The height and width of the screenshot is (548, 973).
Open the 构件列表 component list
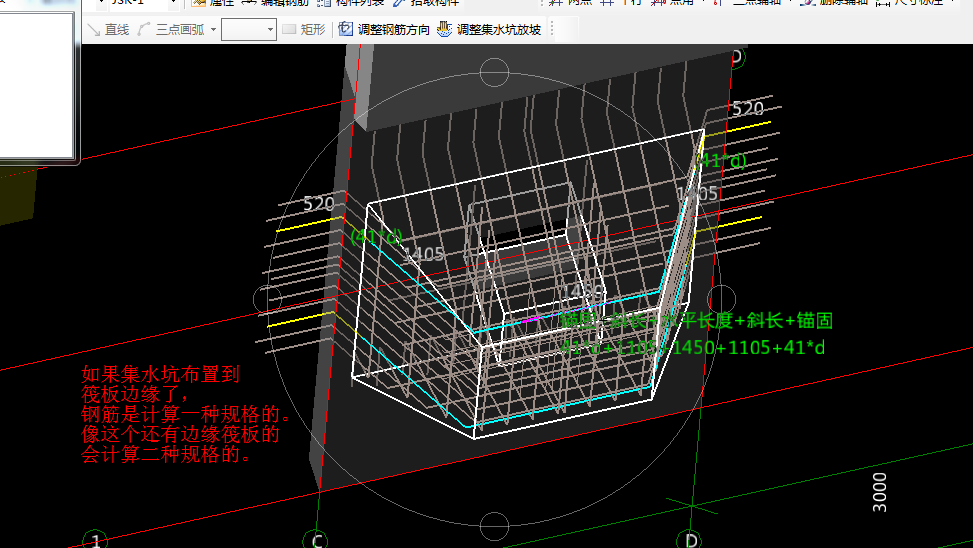coord(351,2)
